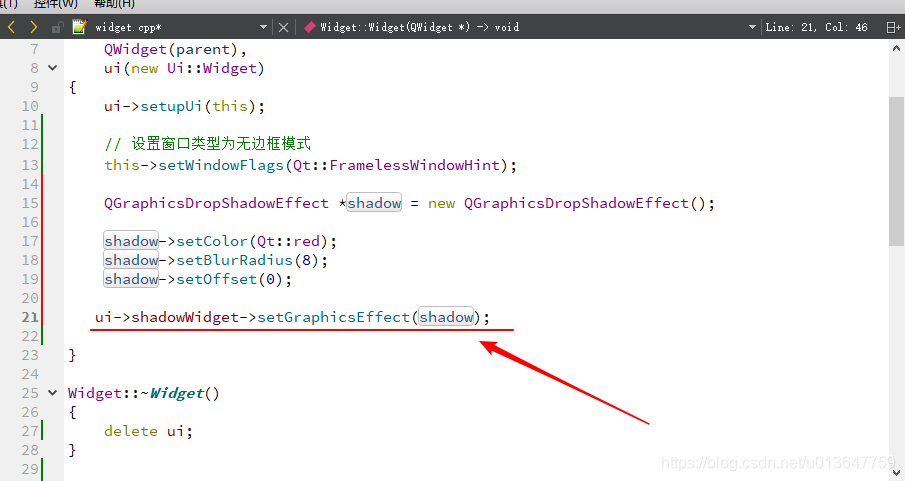Click the Chinese comment on line 12
The width and height of the screenshot is (905, 481).
[x=207, y=144]
